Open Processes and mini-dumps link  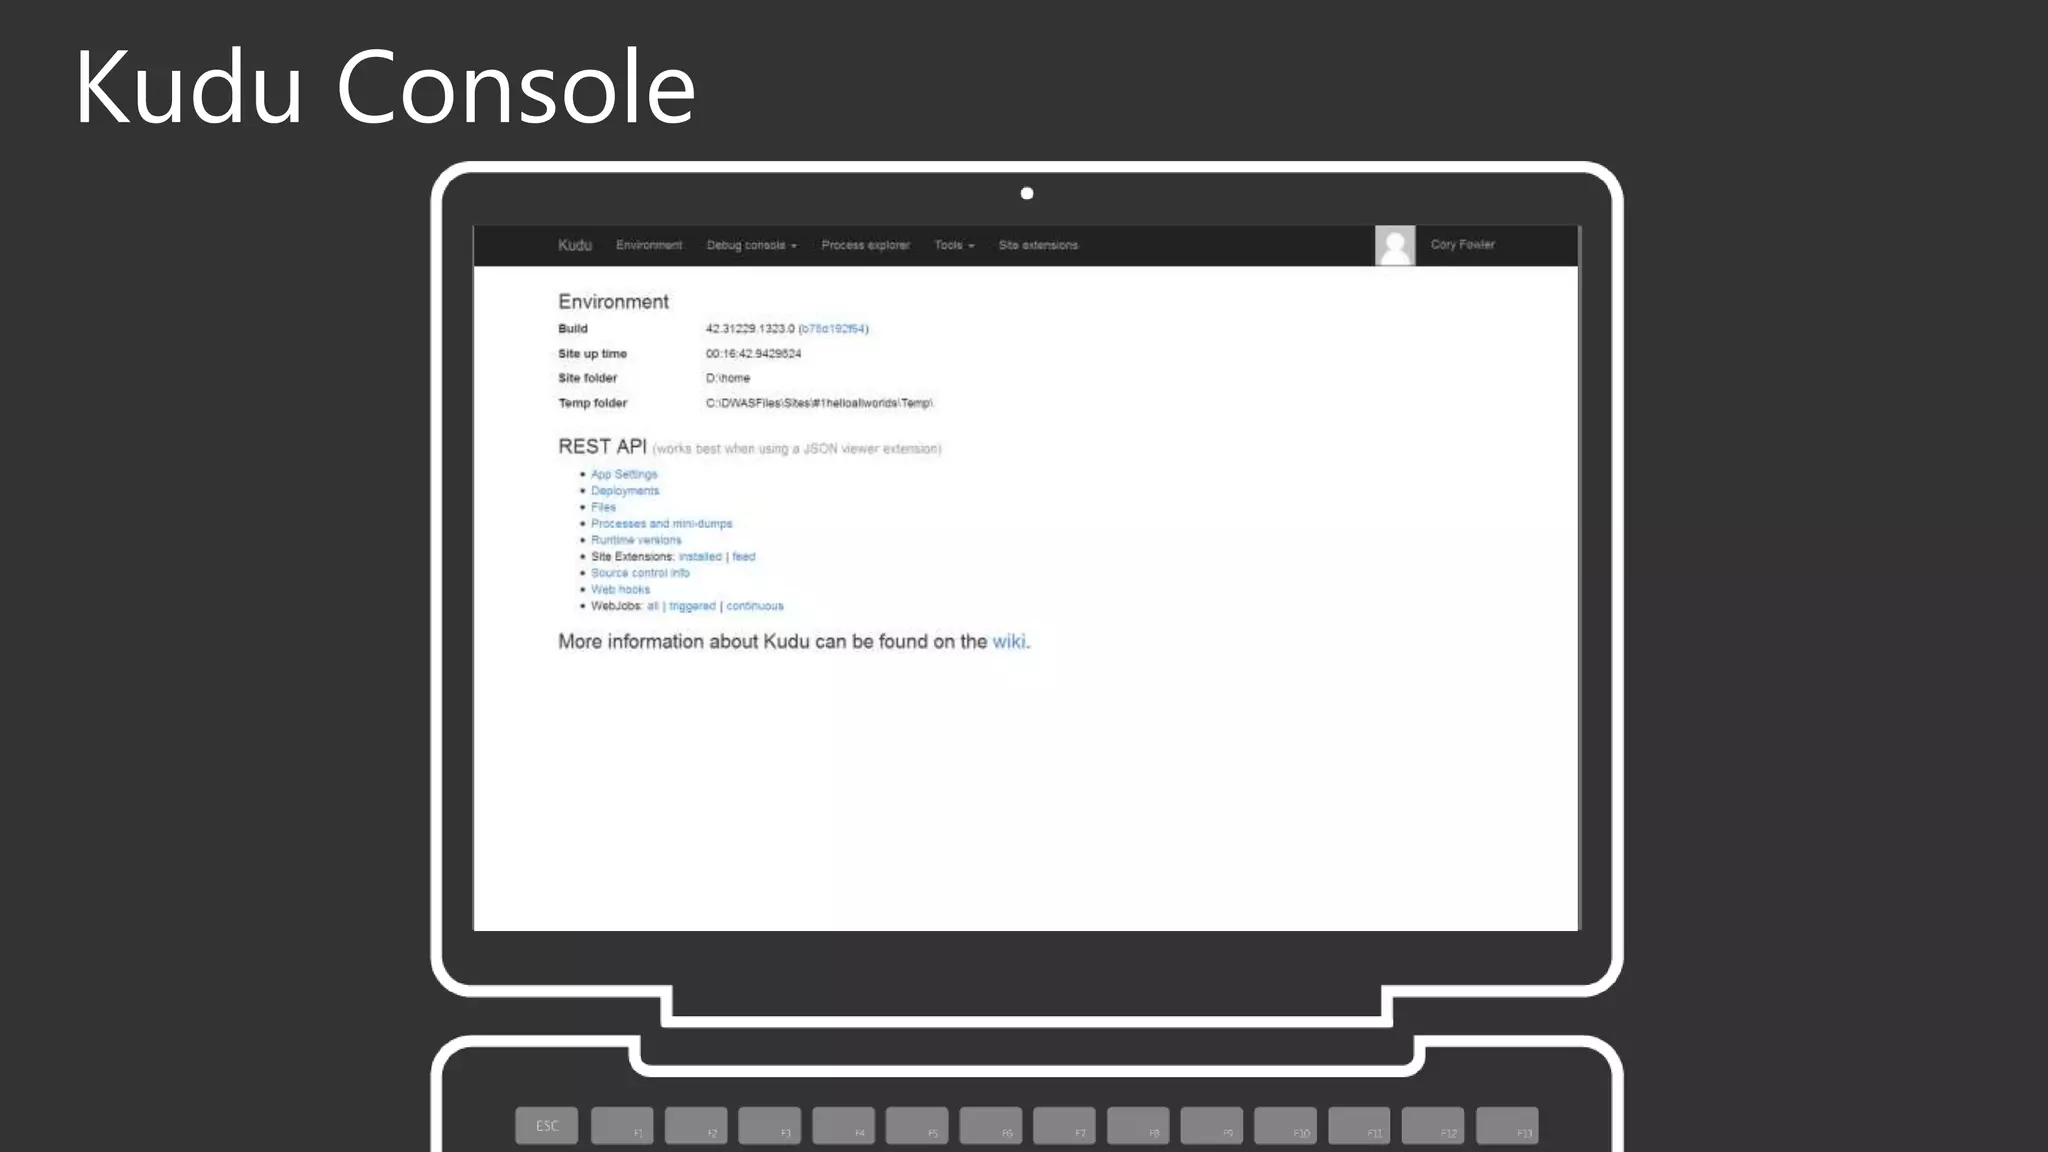coord(661,524)
